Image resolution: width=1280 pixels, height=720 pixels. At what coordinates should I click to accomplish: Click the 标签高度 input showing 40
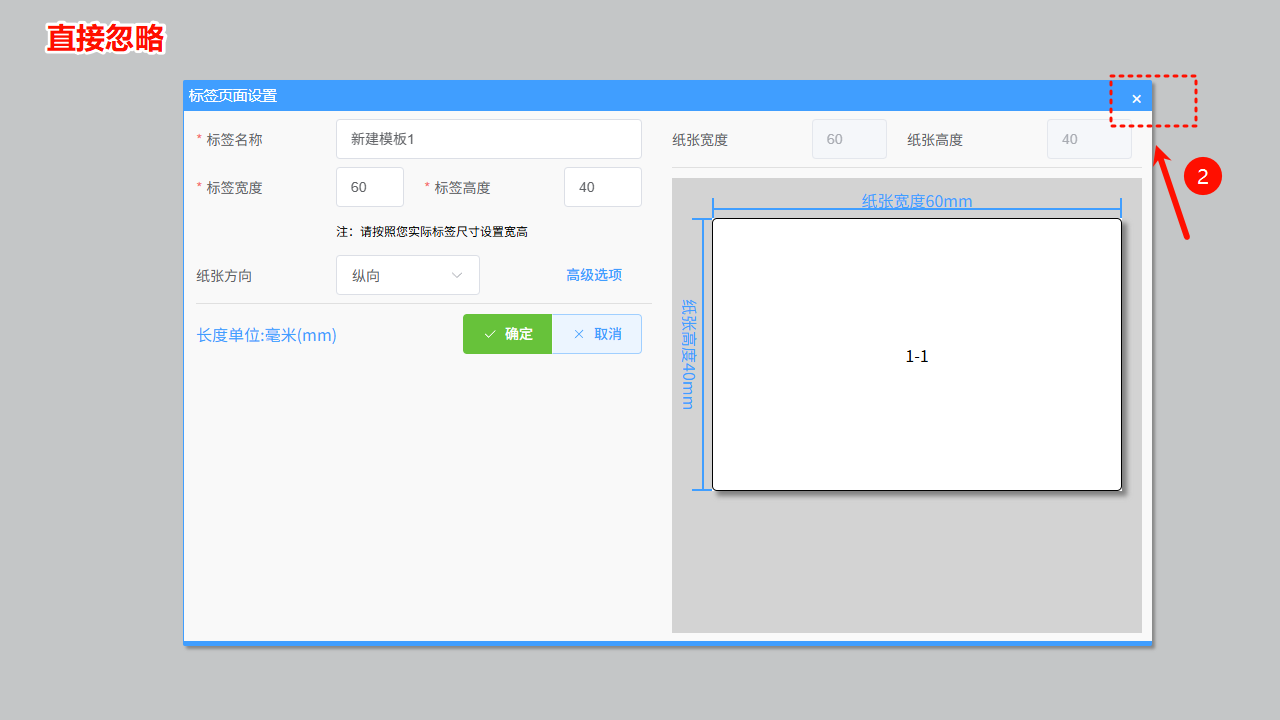[x=603, y=187]
